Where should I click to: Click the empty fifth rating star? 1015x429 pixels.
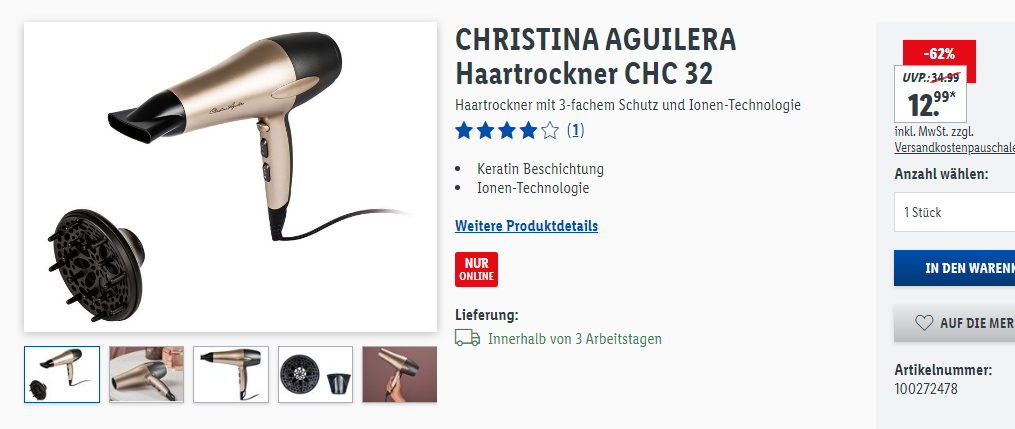coord(550,131)
